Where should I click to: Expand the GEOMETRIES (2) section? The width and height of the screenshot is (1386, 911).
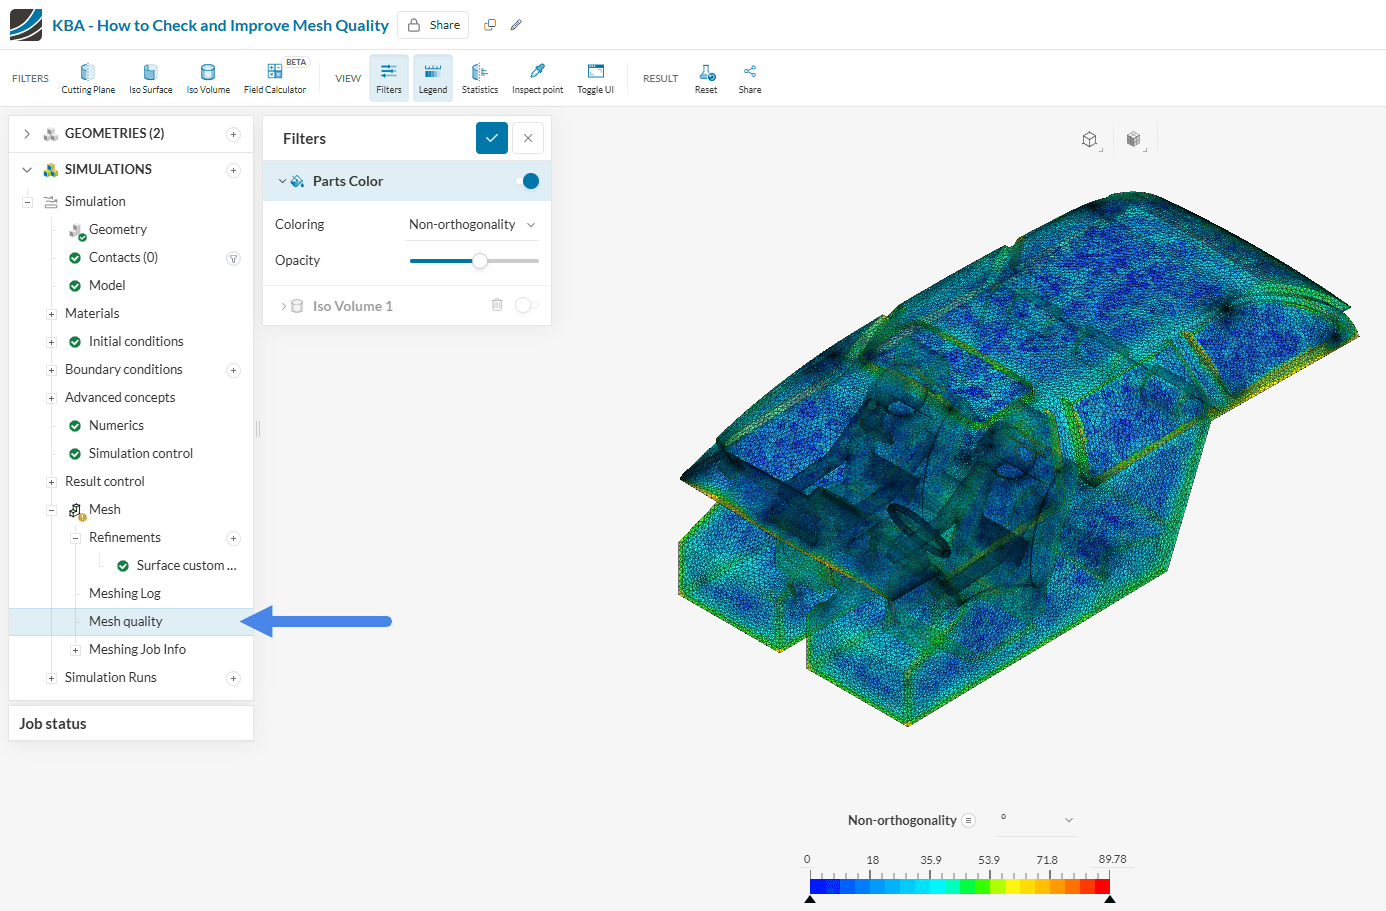(27, 134)
